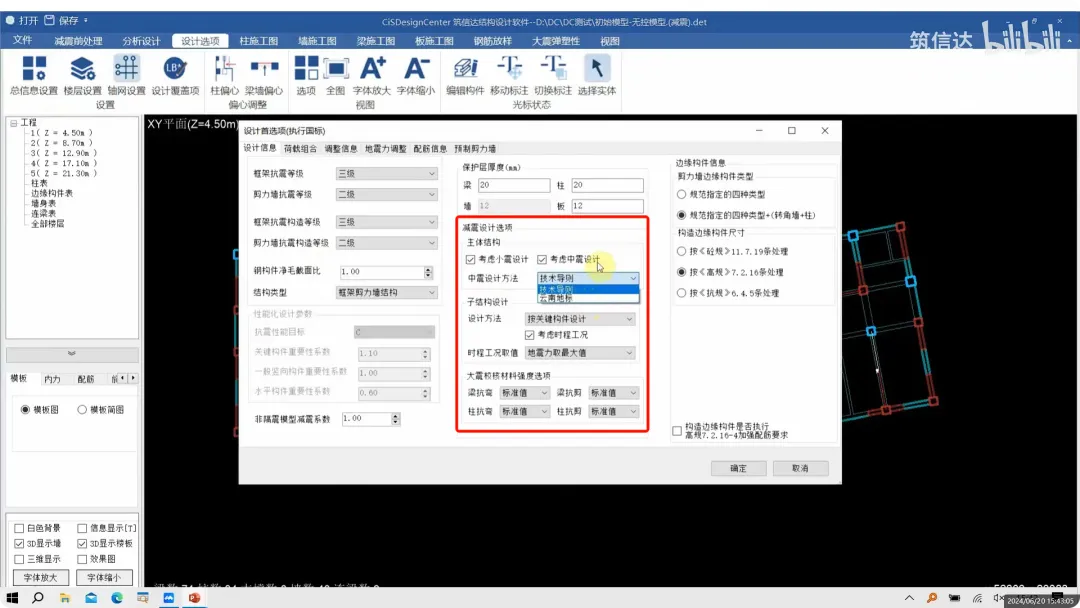Switch to 配筋信息 tab
The image size is (1080, 608).
click(430, 149)
